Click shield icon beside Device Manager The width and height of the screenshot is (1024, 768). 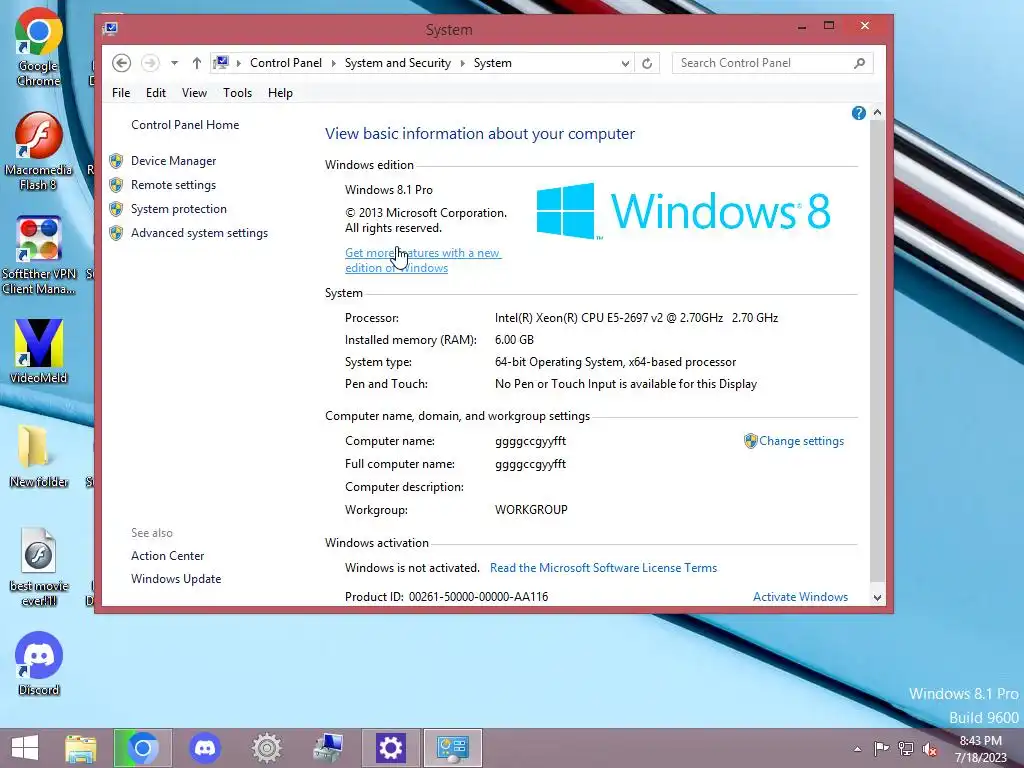(116, 161)
